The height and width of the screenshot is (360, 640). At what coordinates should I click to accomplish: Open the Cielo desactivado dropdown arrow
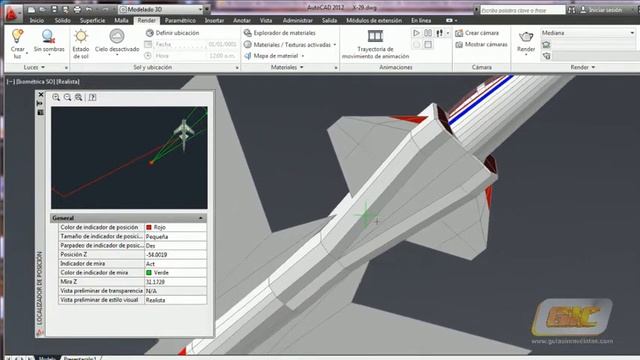click(117, 55)
